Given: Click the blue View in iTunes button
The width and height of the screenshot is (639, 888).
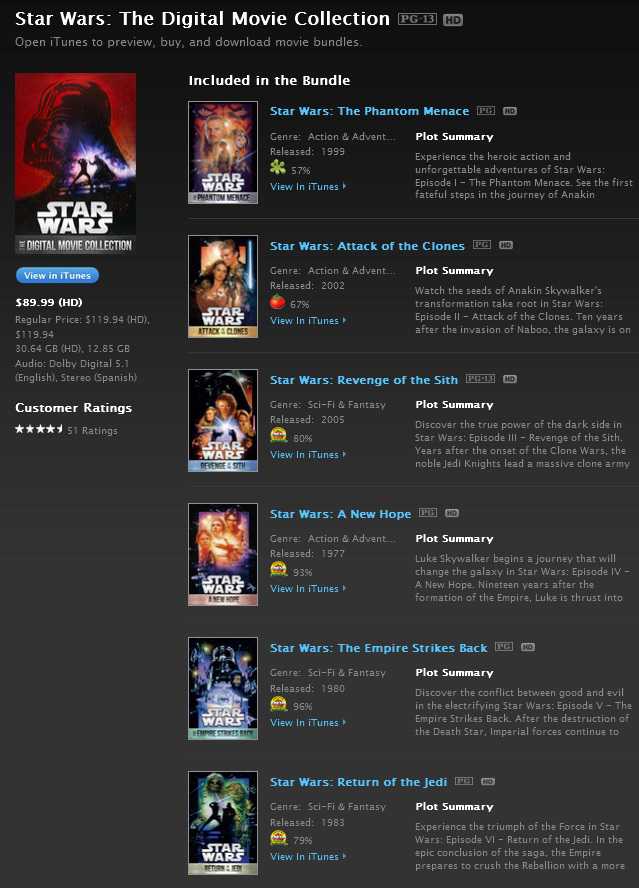Looking at the screenshot, I should tap(57, 275).
